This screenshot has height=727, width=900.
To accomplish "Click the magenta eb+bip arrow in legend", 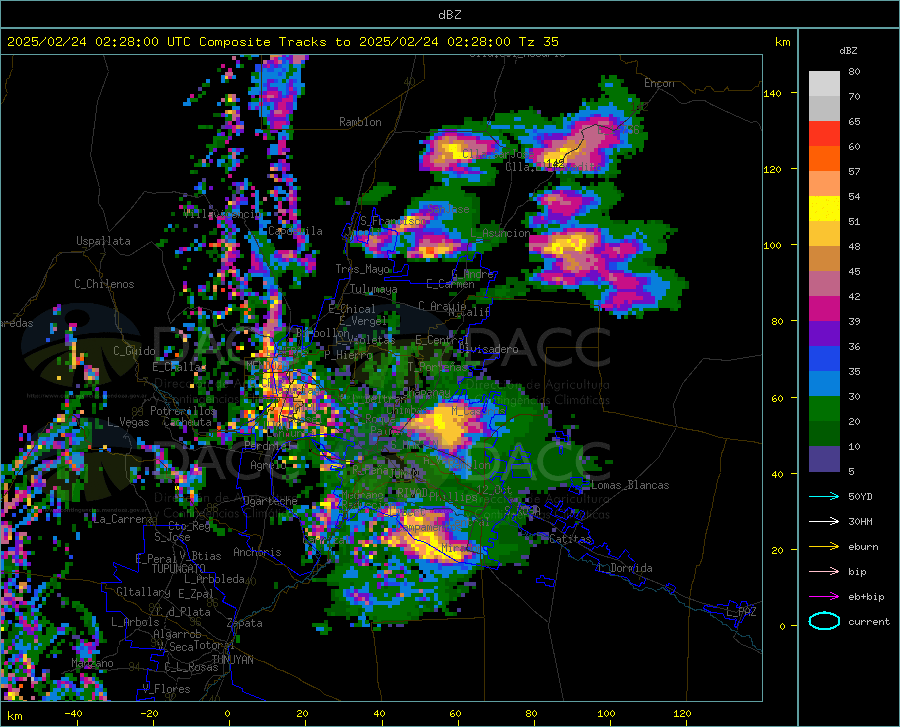I will tap(824, 597).
